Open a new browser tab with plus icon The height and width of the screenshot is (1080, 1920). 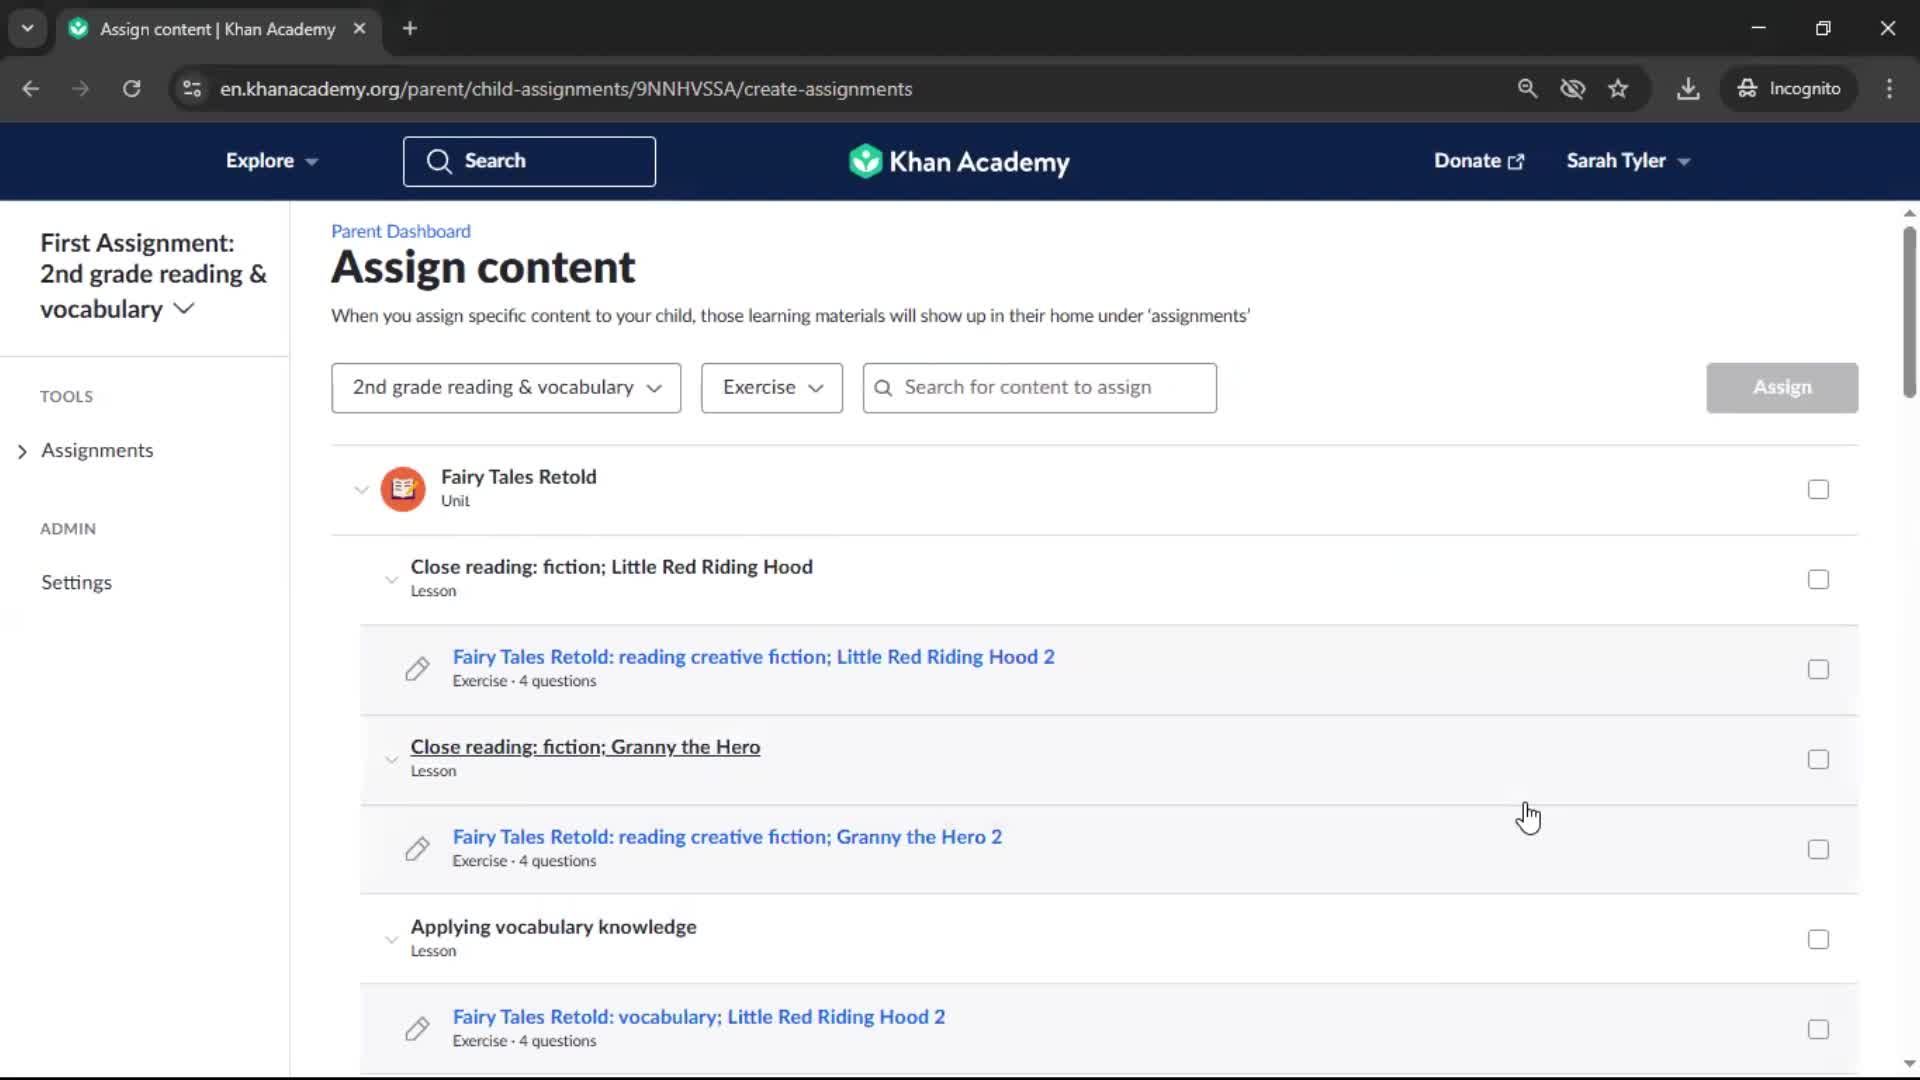[410, 29]
